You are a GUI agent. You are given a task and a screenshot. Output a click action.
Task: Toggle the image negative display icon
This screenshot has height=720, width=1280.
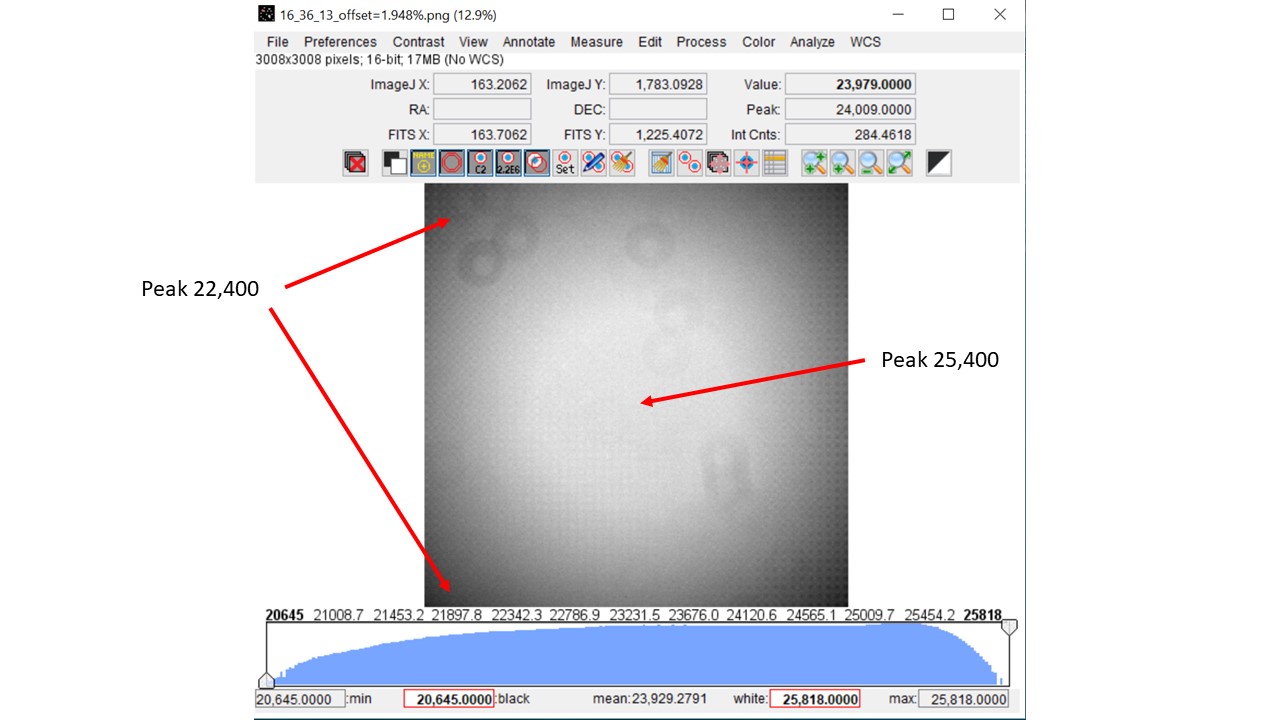click(x=394, y=163)
